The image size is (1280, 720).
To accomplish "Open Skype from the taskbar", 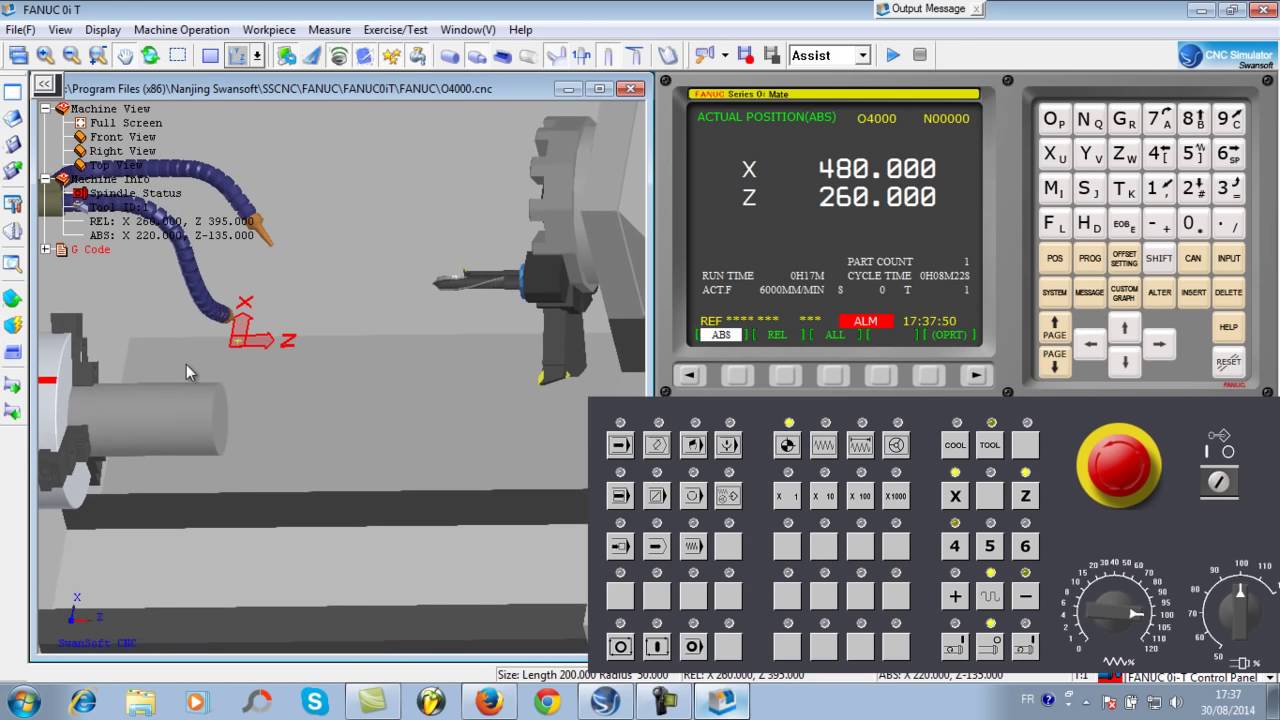I will pyautogui.click(x=315, y=702).
